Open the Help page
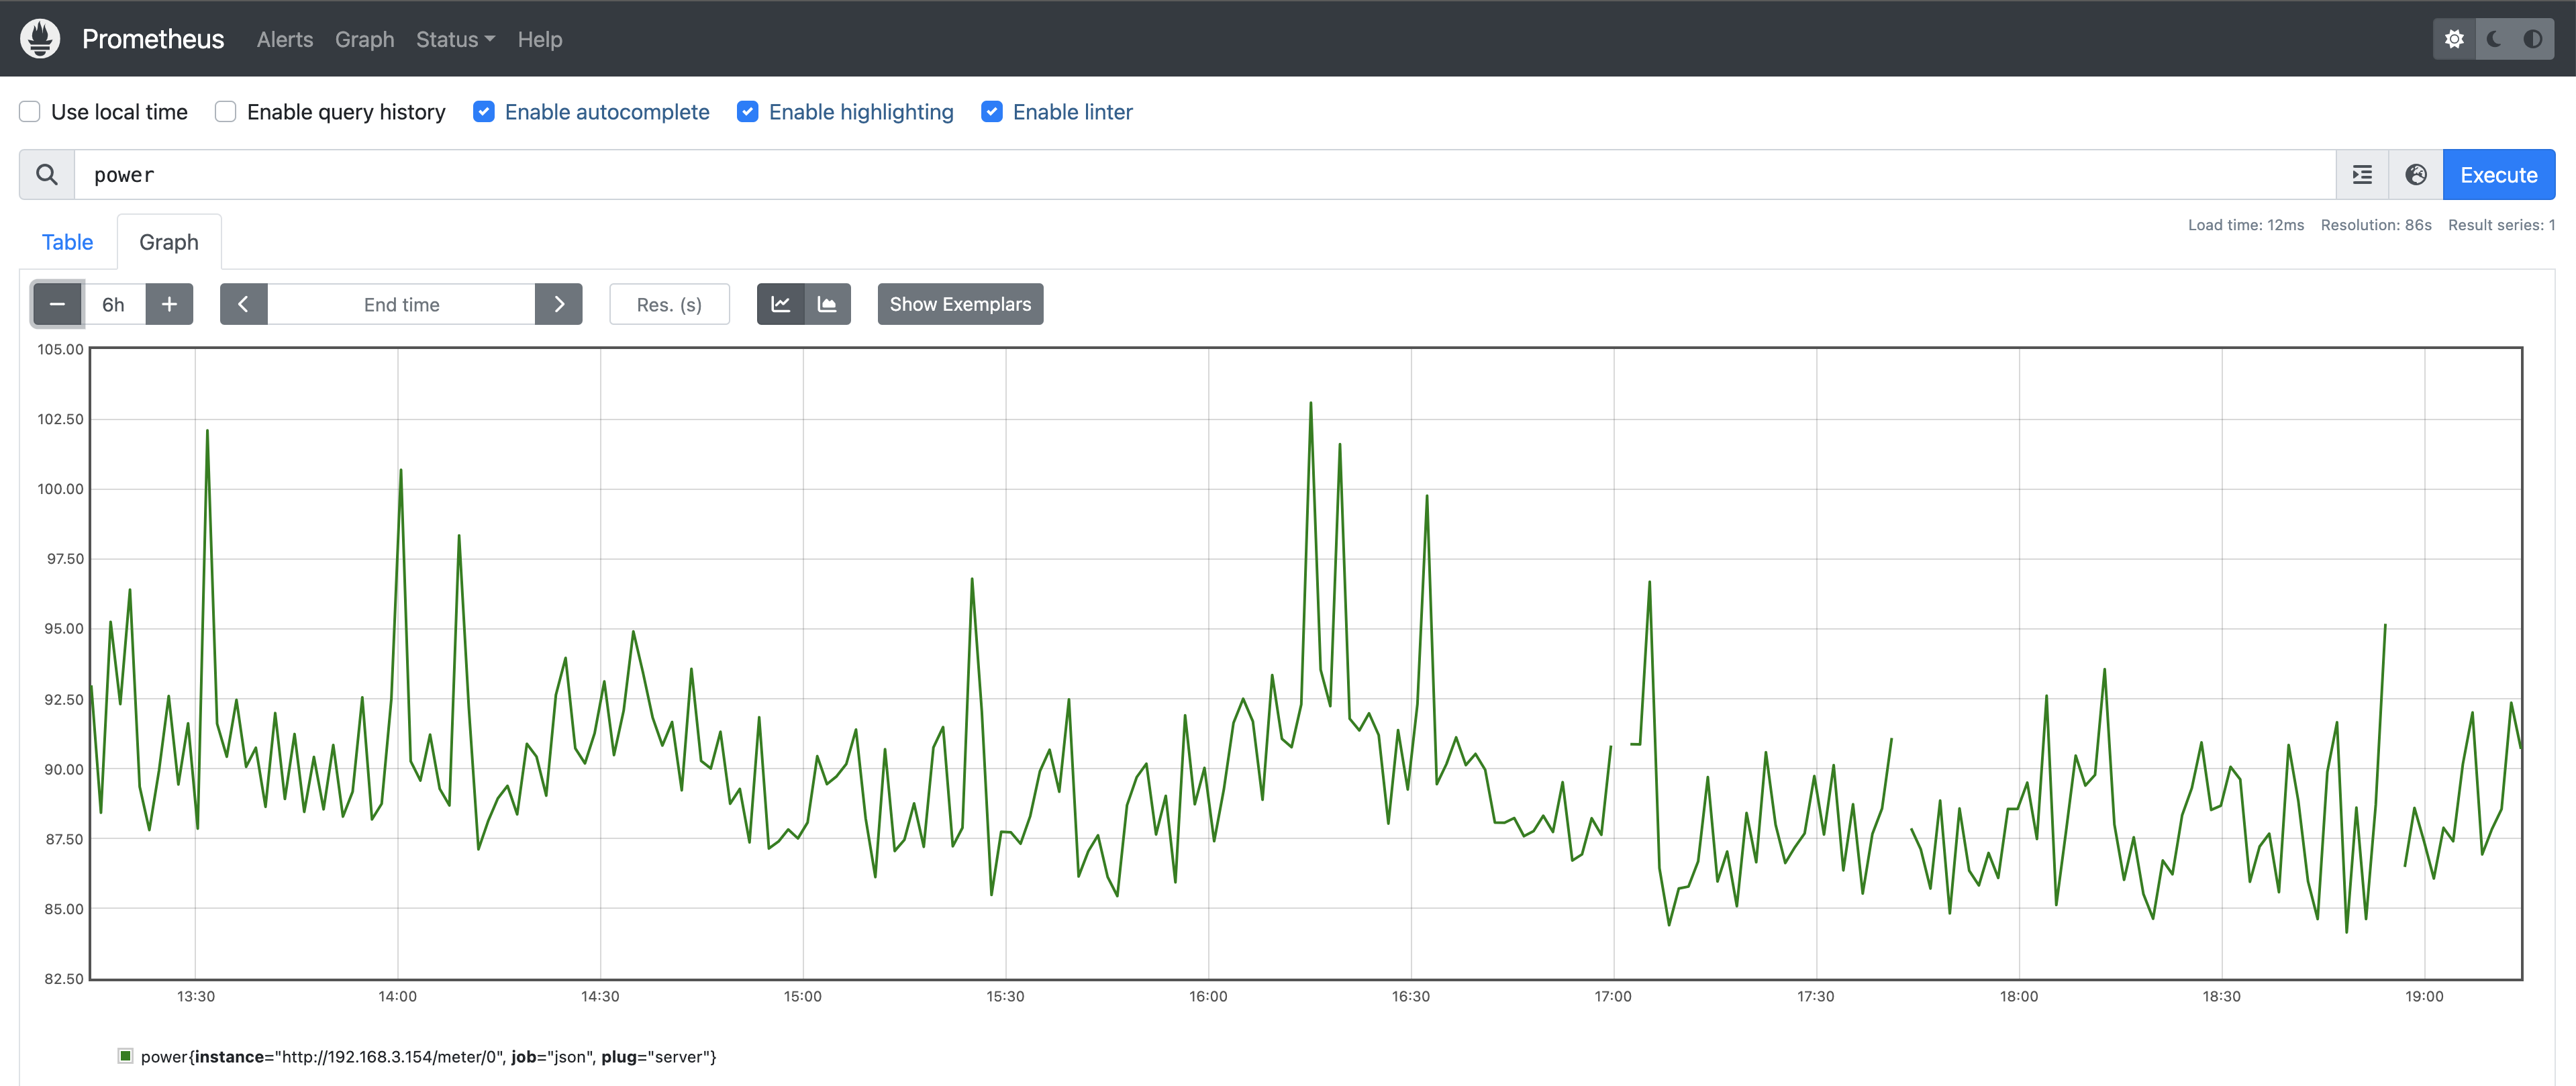This screenshot has height=1086, width=2576. 540,39
